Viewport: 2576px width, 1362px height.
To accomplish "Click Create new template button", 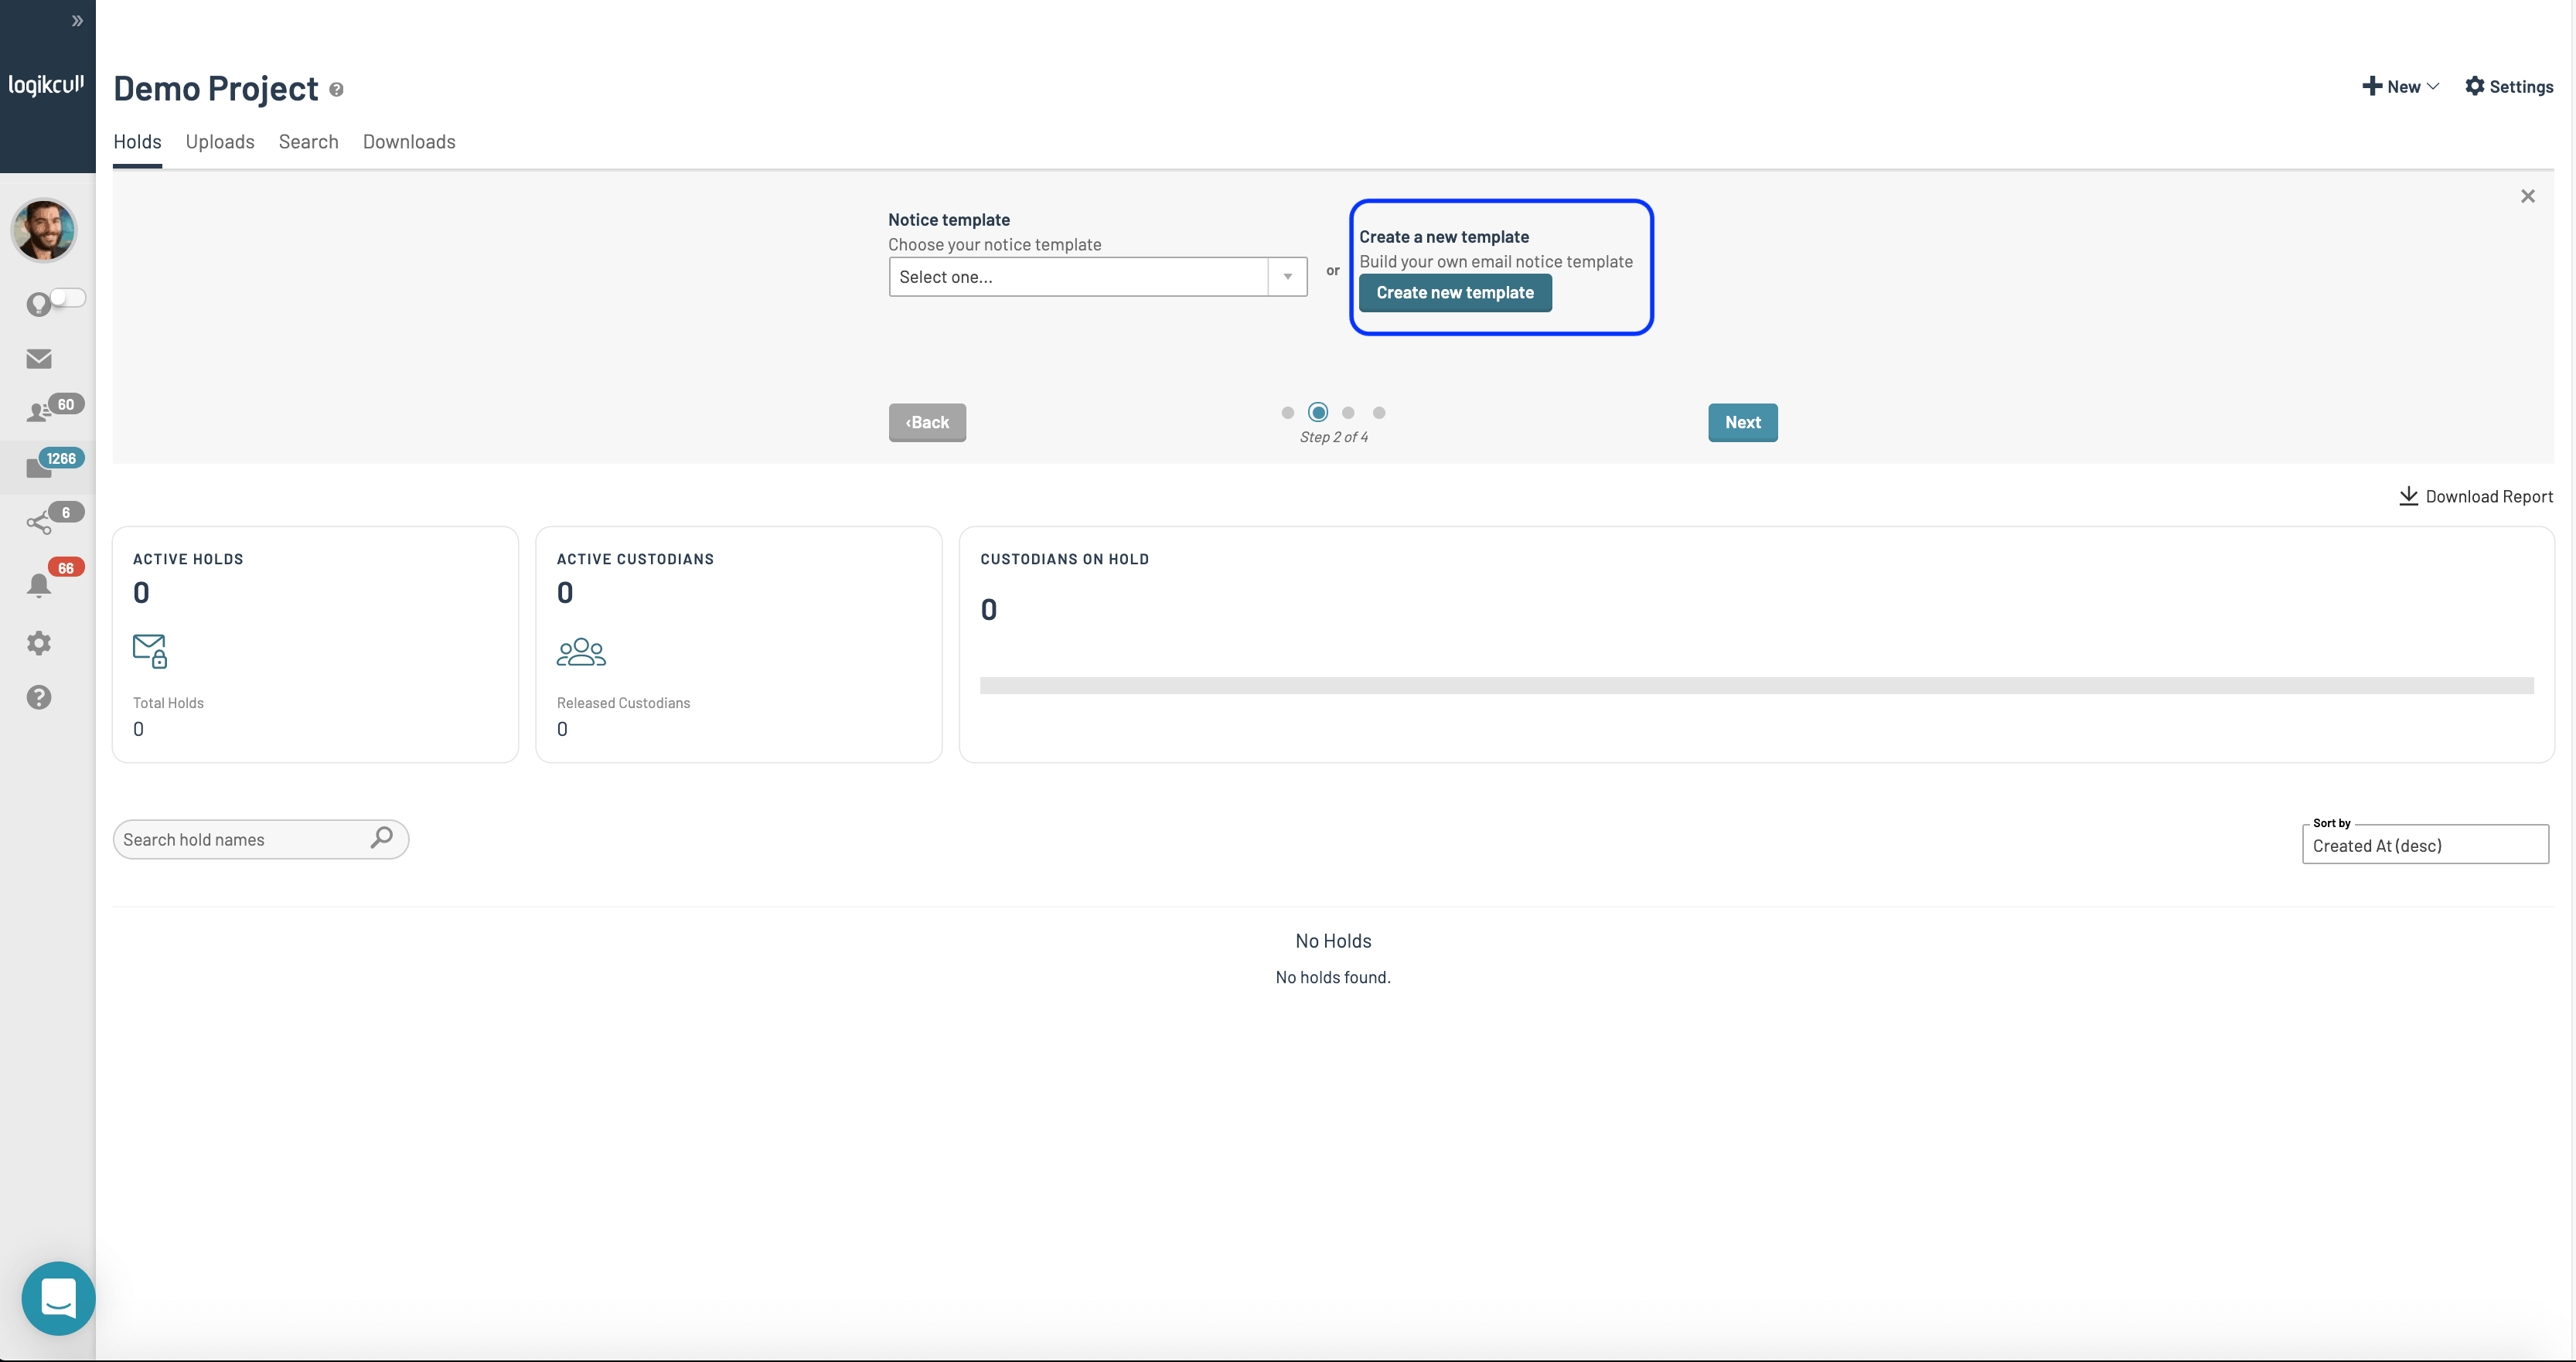I will point(1454,293).
